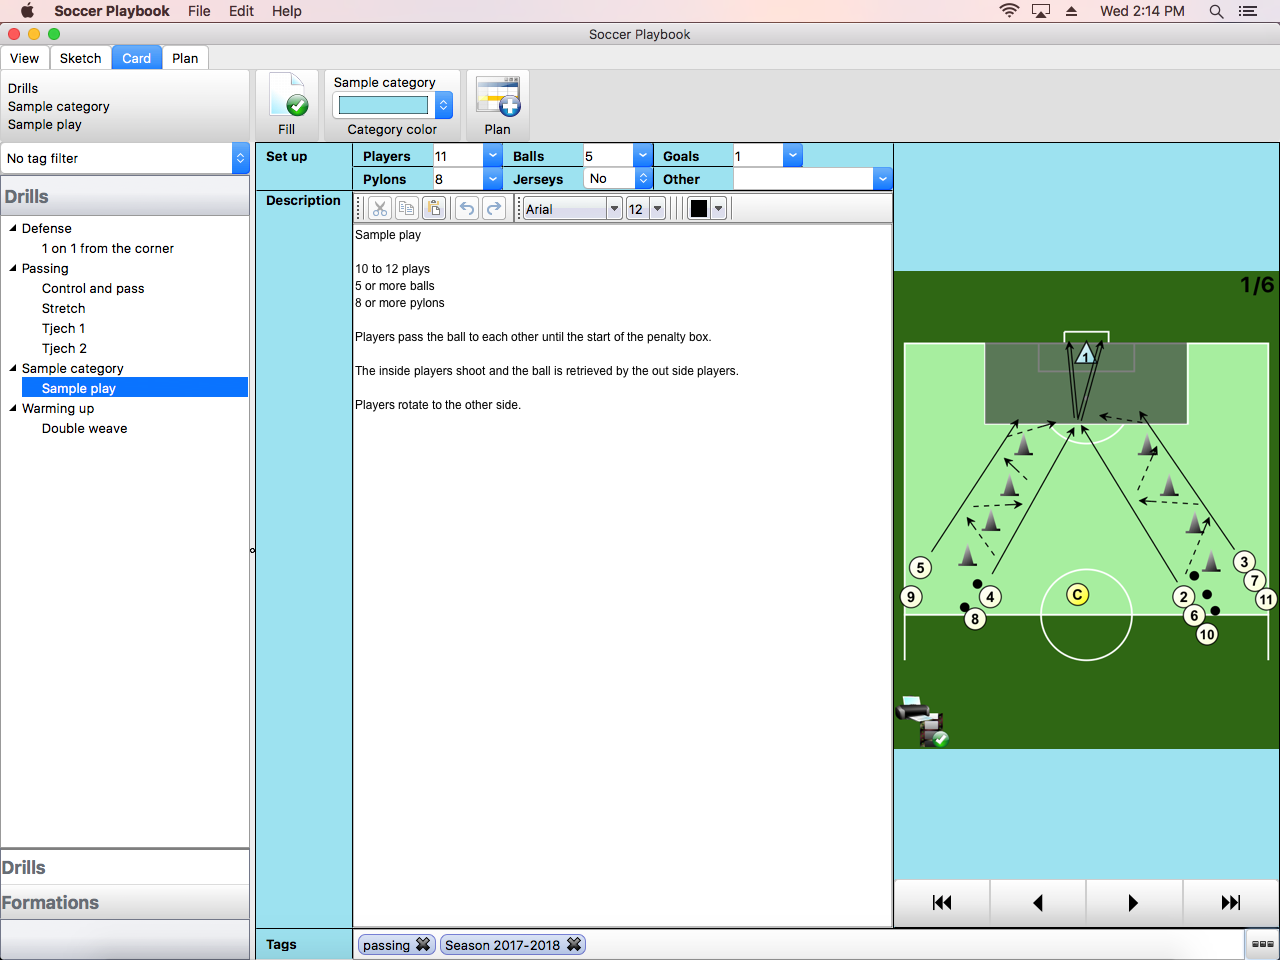
Task: Copy description text using copy icon
Action: tap(406, 208)
